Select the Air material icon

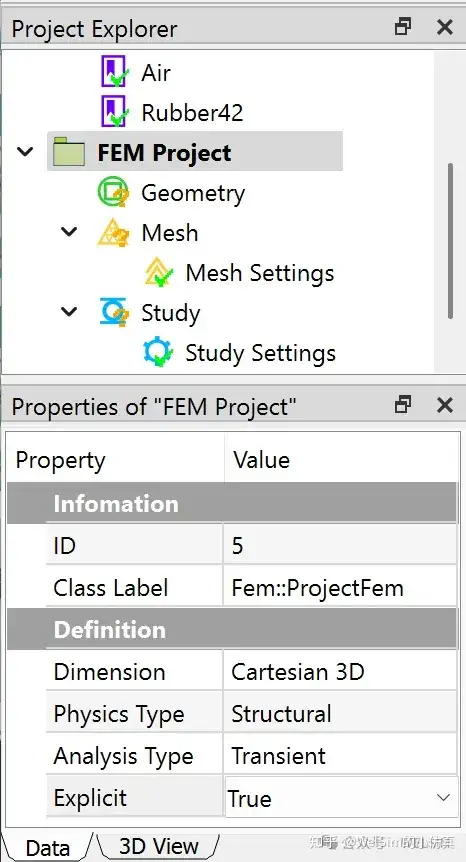click(114, 71)
